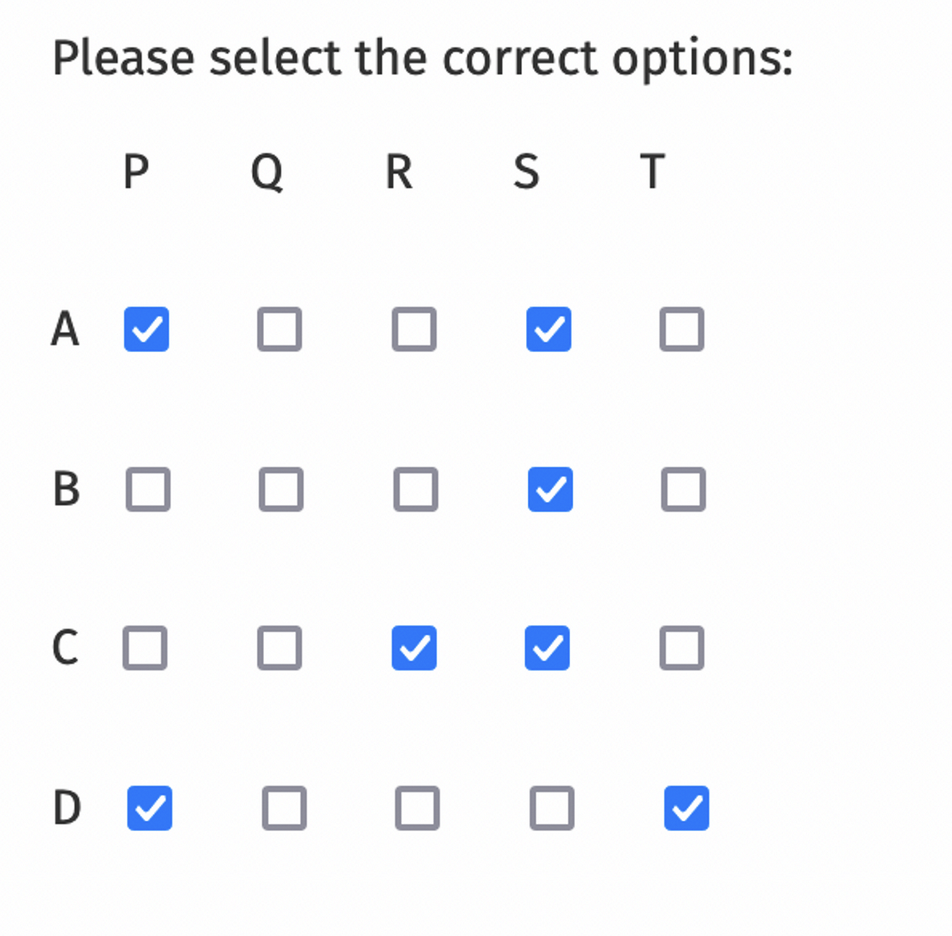Check checkbox Q in row C
This screenshot has width=952, height=936.
coord(281,648)
